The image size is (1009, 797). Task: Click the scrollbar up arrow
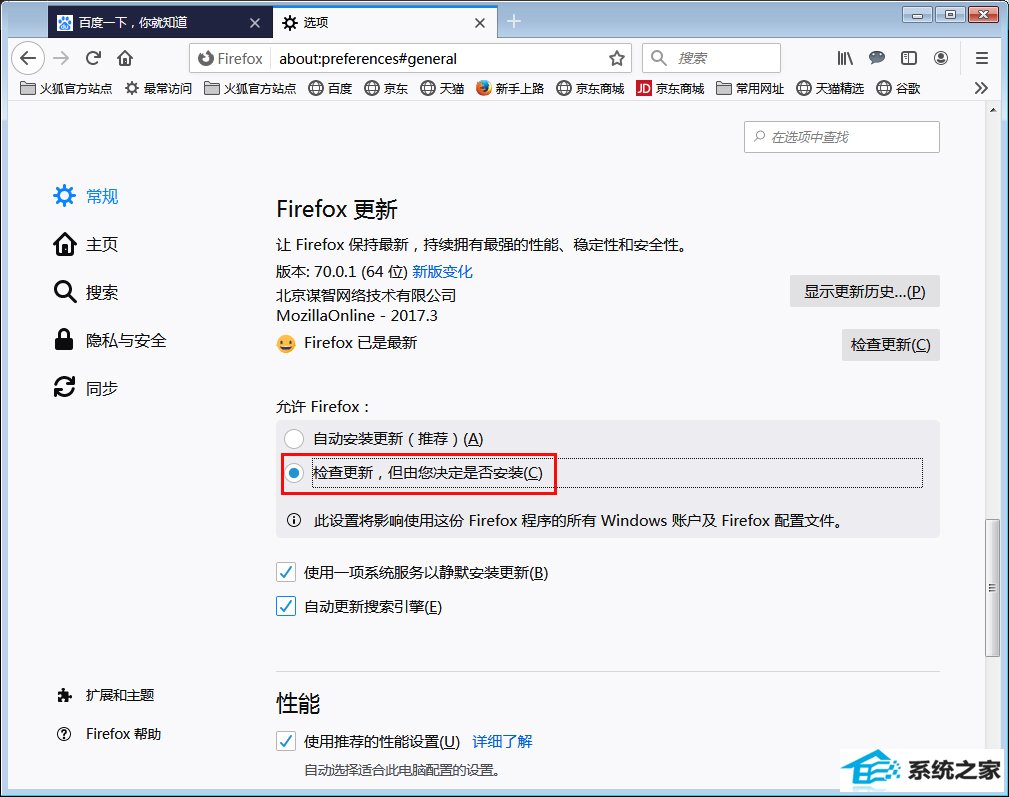point(992,111)
